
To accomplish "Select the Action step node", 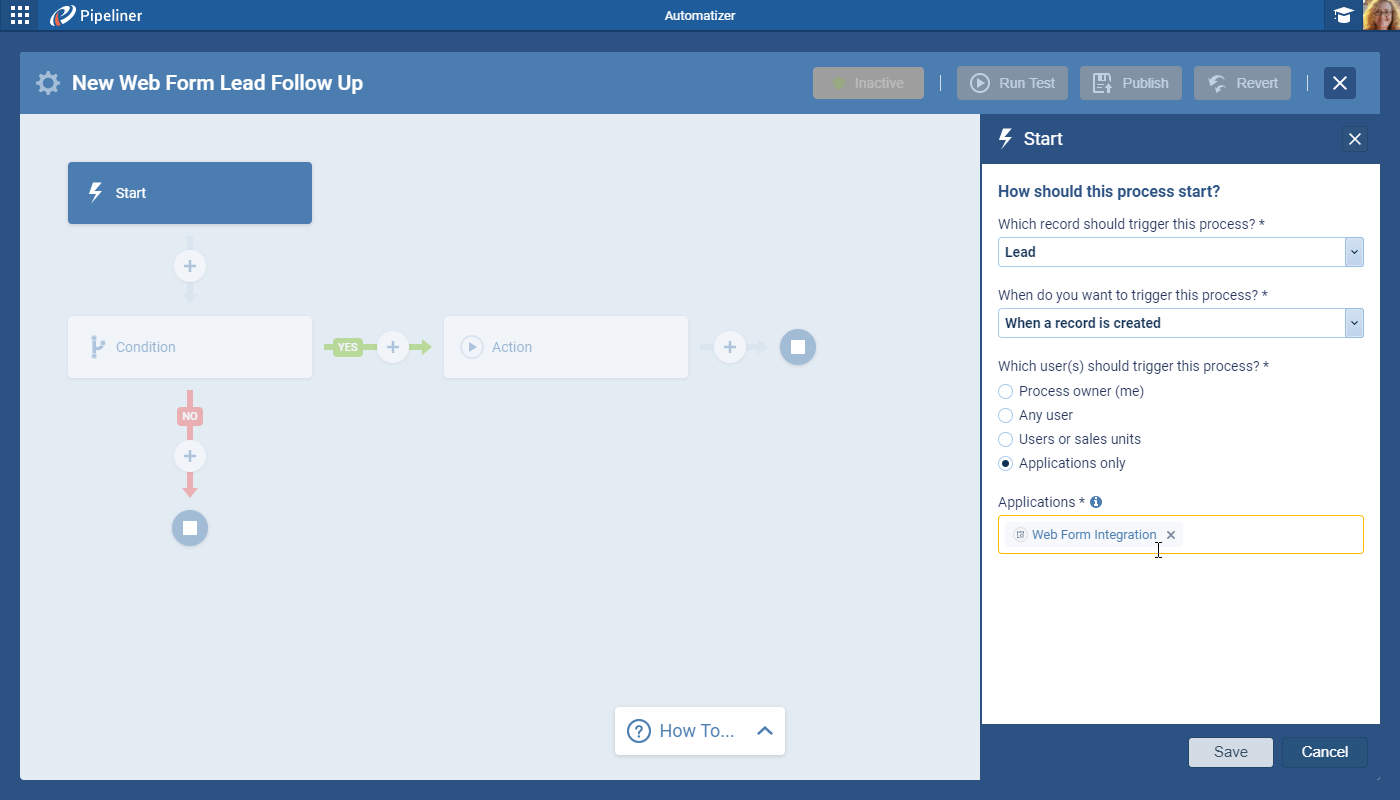I will (x=565, y=346).
